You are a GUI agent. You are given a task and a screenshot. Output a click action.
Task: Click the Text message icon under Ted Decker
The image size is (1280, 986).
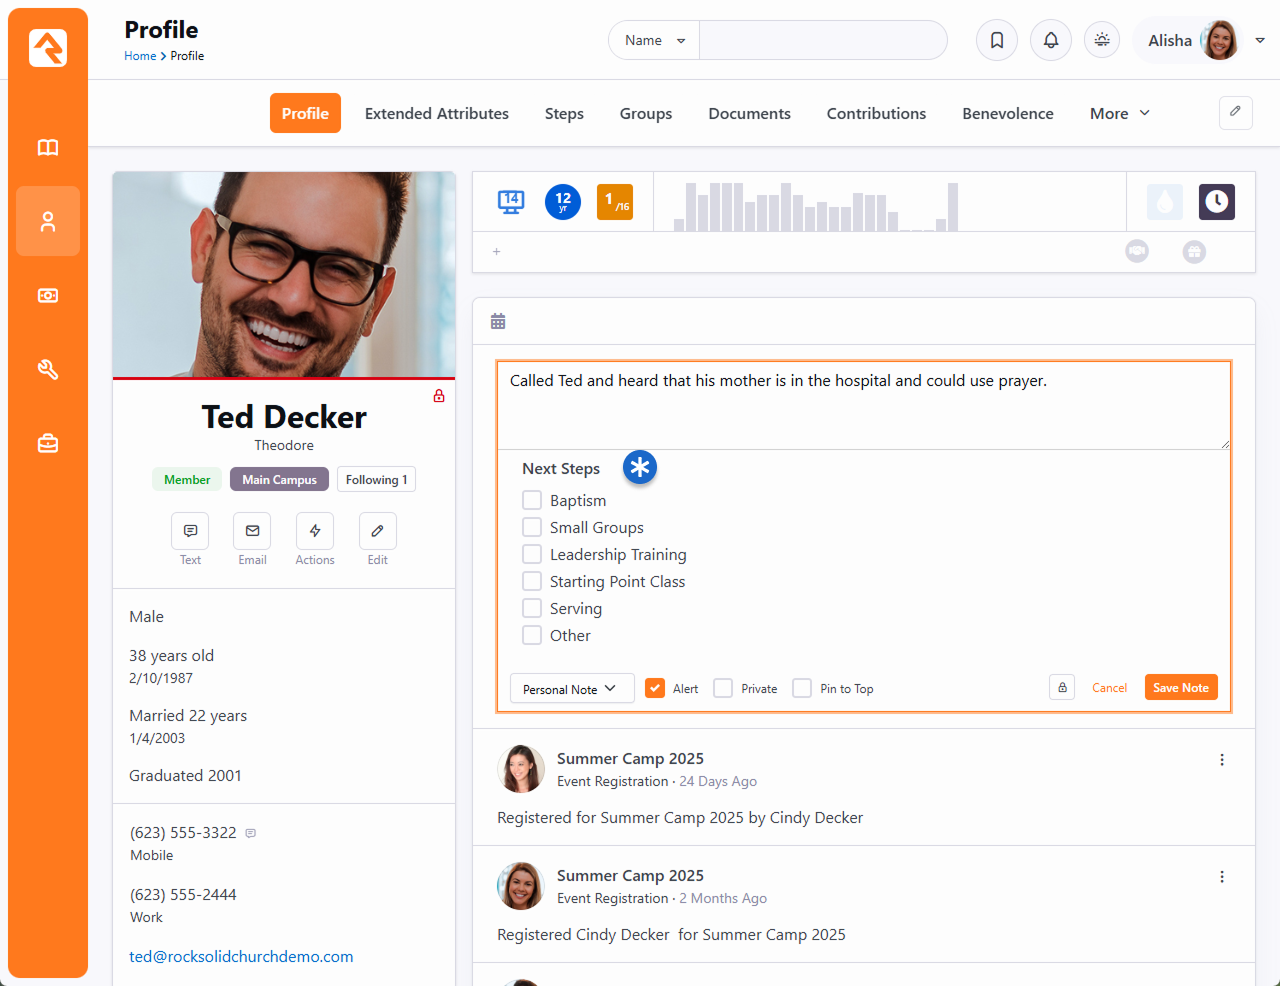tap(190, 531)
